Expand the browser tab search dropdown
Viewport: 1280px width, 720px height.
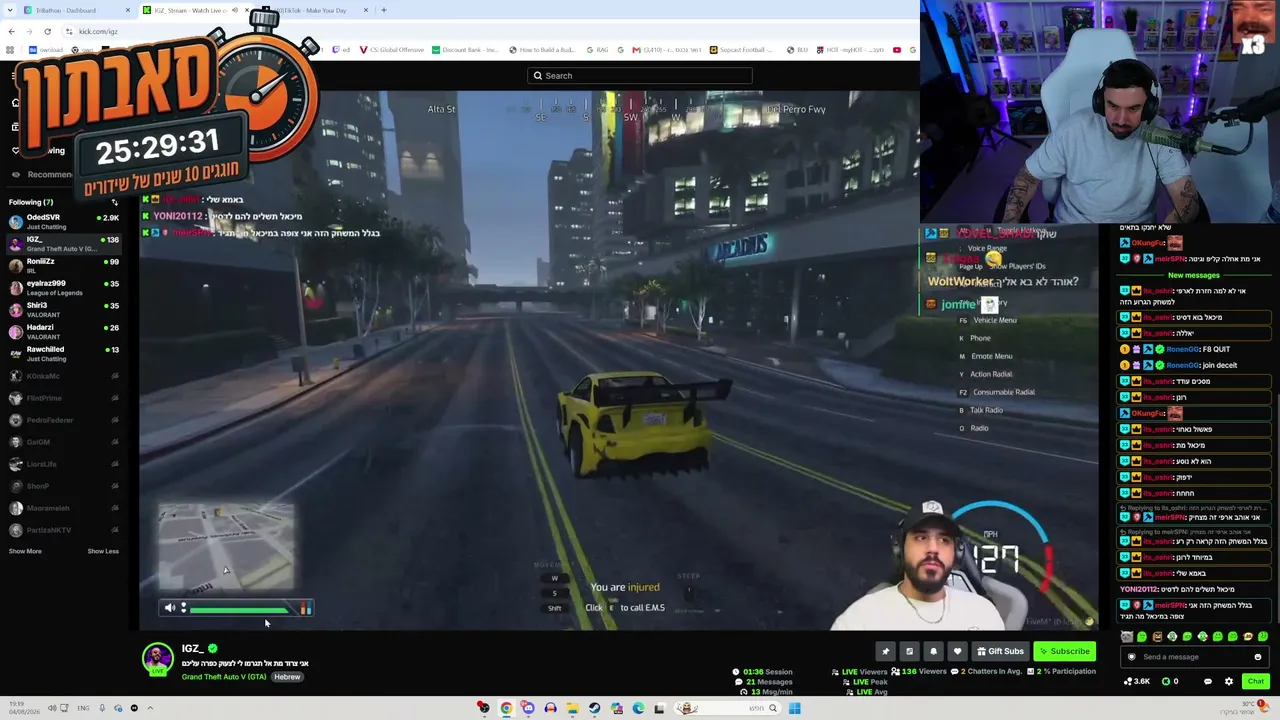click(11, 10)
